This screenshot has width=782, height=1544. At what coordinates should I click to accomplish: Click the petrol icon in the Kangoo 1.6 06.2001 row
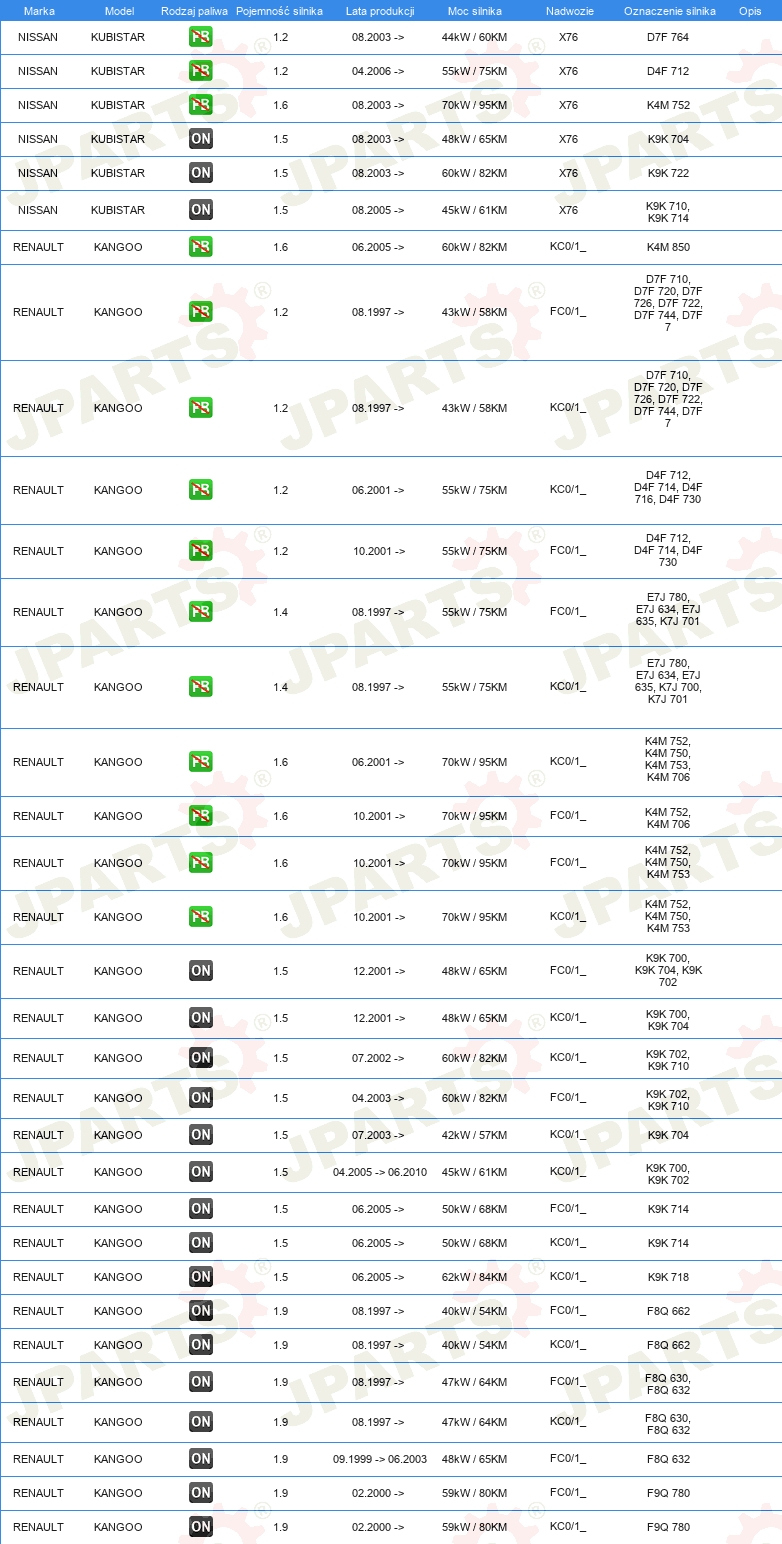coord(201,762)
